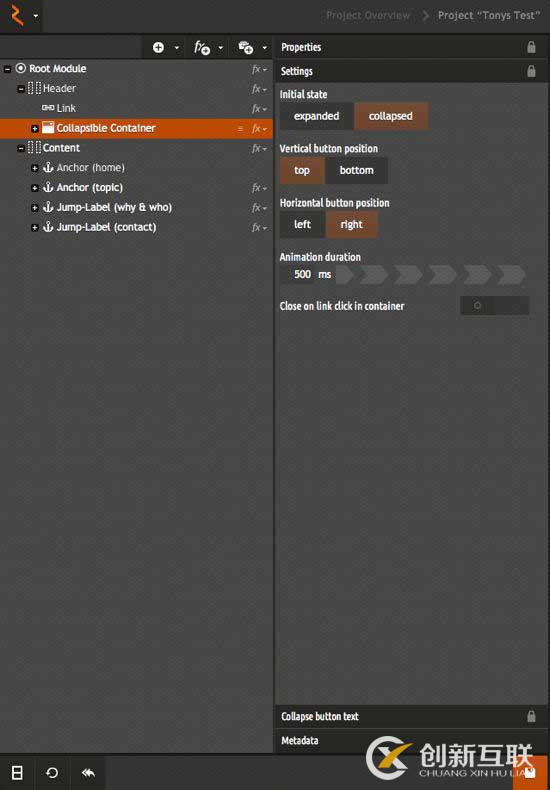Click lock icon on Collapse button text
This screenshot has width=550, height=790.
point(531,716)
